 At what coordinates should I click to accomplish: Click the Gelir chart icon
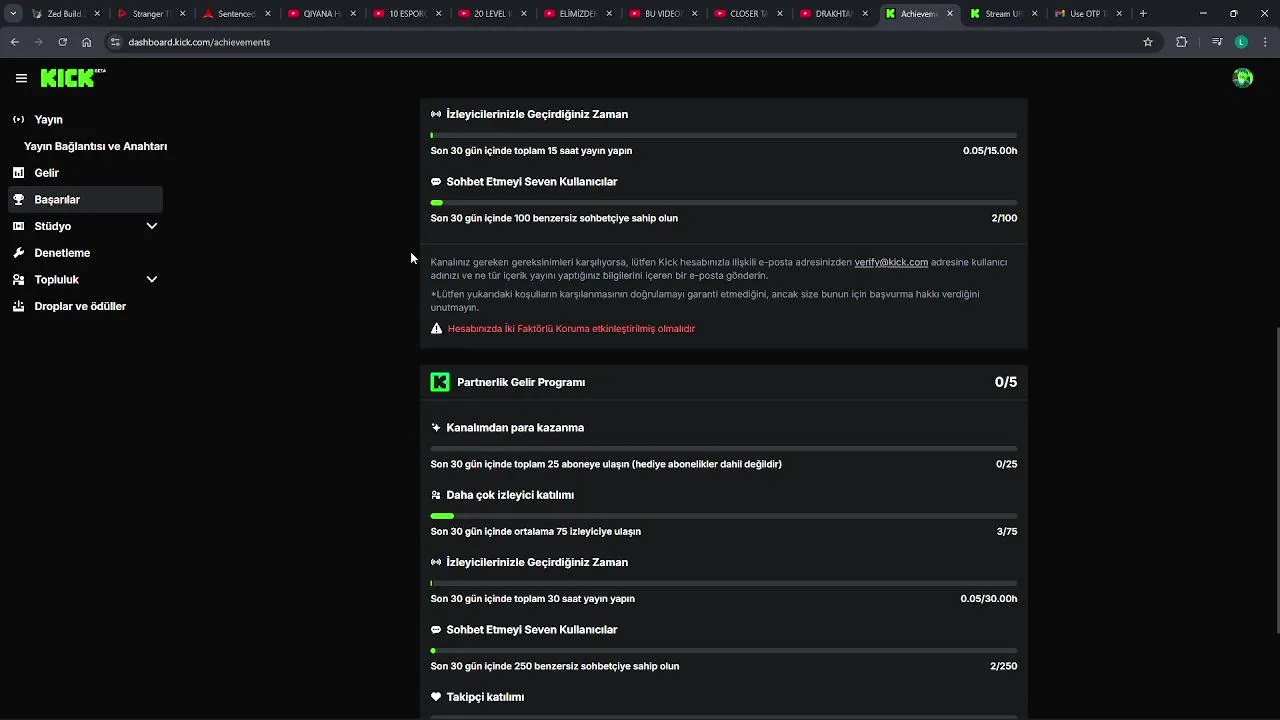[18, 173]
